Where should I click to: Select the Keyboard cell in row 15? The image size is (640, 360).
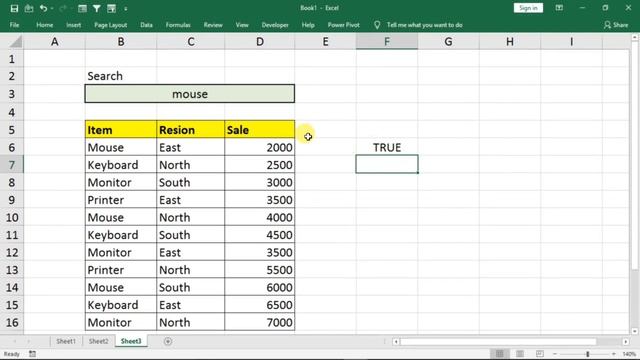tap(121, 305)
